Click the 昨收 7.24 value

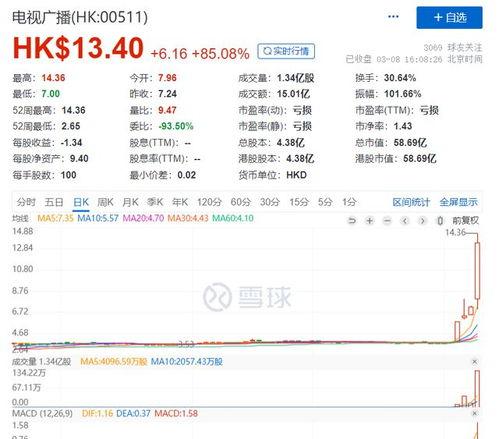(167, 94)
